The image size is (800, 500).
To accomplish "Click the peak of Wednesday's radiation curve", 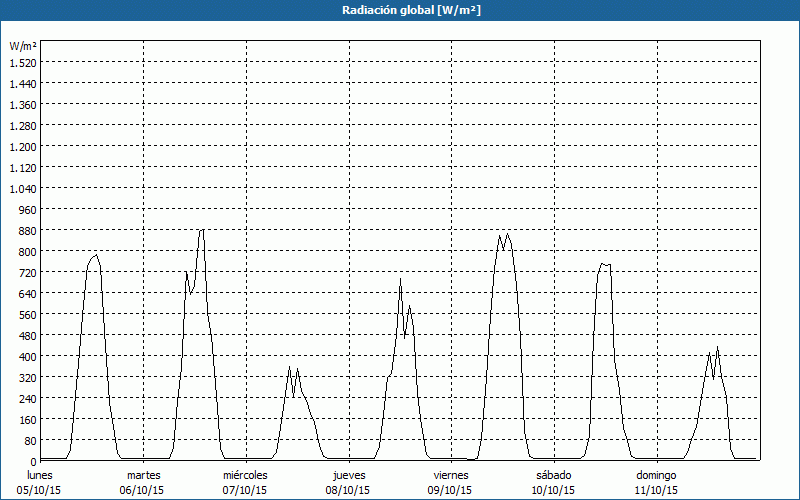I will [290, 367].
